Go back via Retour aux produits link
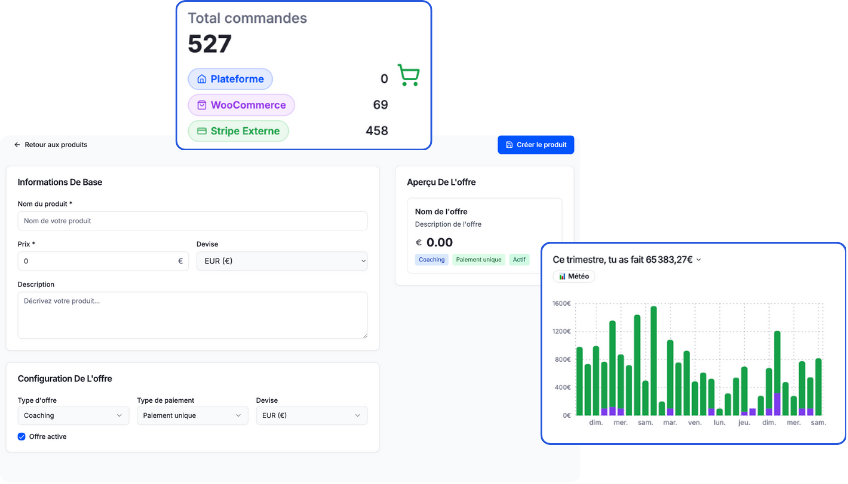This screenshot has width=848, height=484. (x=55, y=145)
